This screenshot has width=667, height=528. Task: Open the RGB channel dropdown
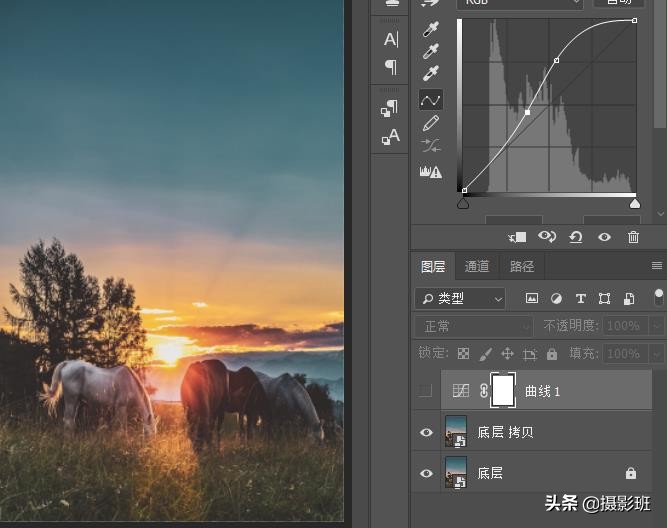[x=520, y=3]
